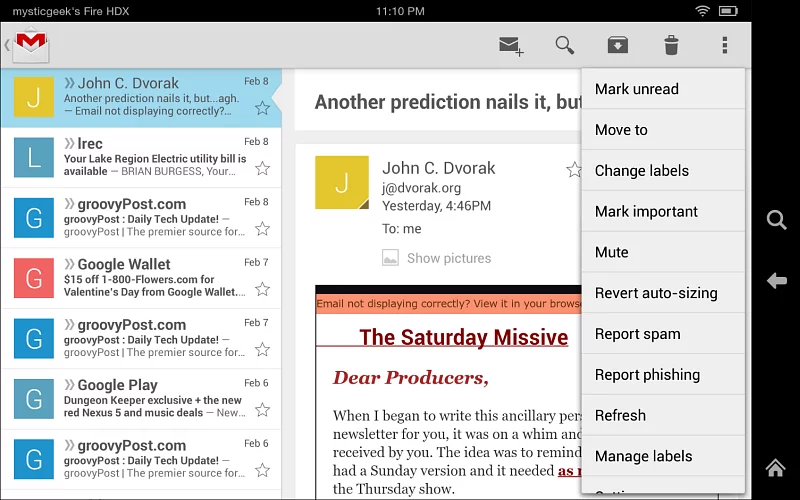This screenshot has width=800, height=500.
Task: Tap the L avatar for lrec
Action: click(x=34, y=157)
